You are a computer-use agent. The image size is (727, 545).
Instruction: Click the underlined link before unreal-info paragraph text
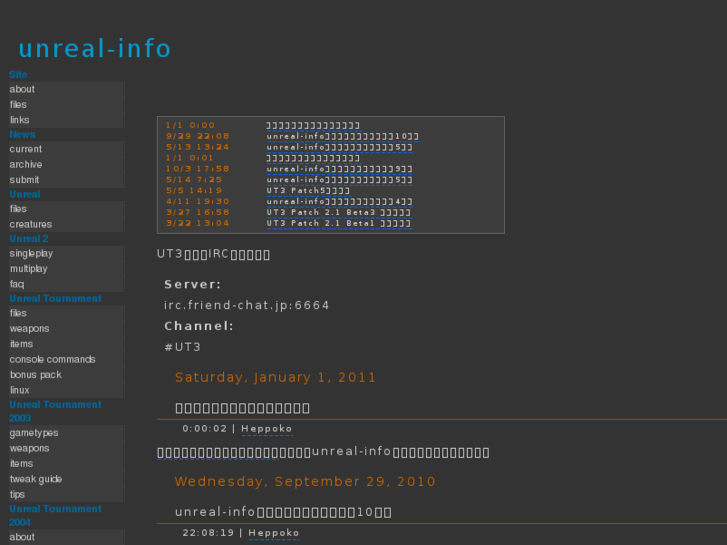pos(218,453)
